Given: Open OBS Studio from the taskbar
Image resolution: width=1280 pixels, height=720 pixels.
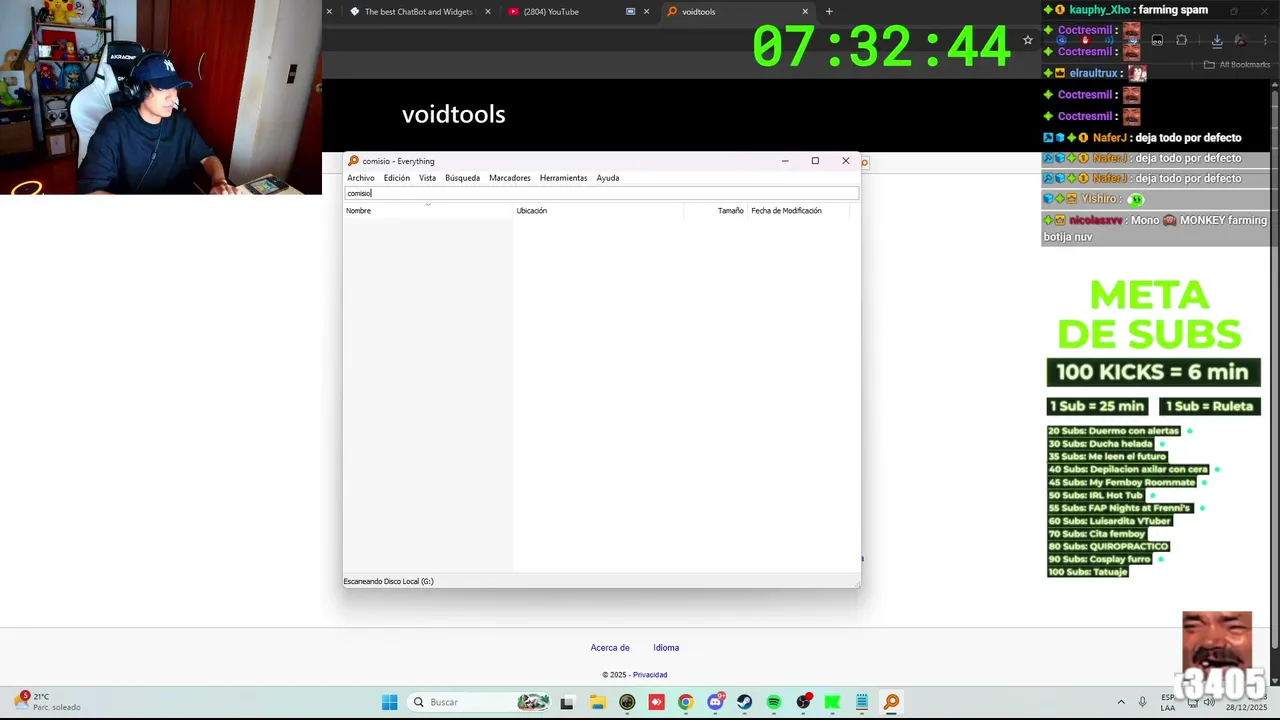Looking at the screenshot, I should pyautogui.click(x=803, y=702).
